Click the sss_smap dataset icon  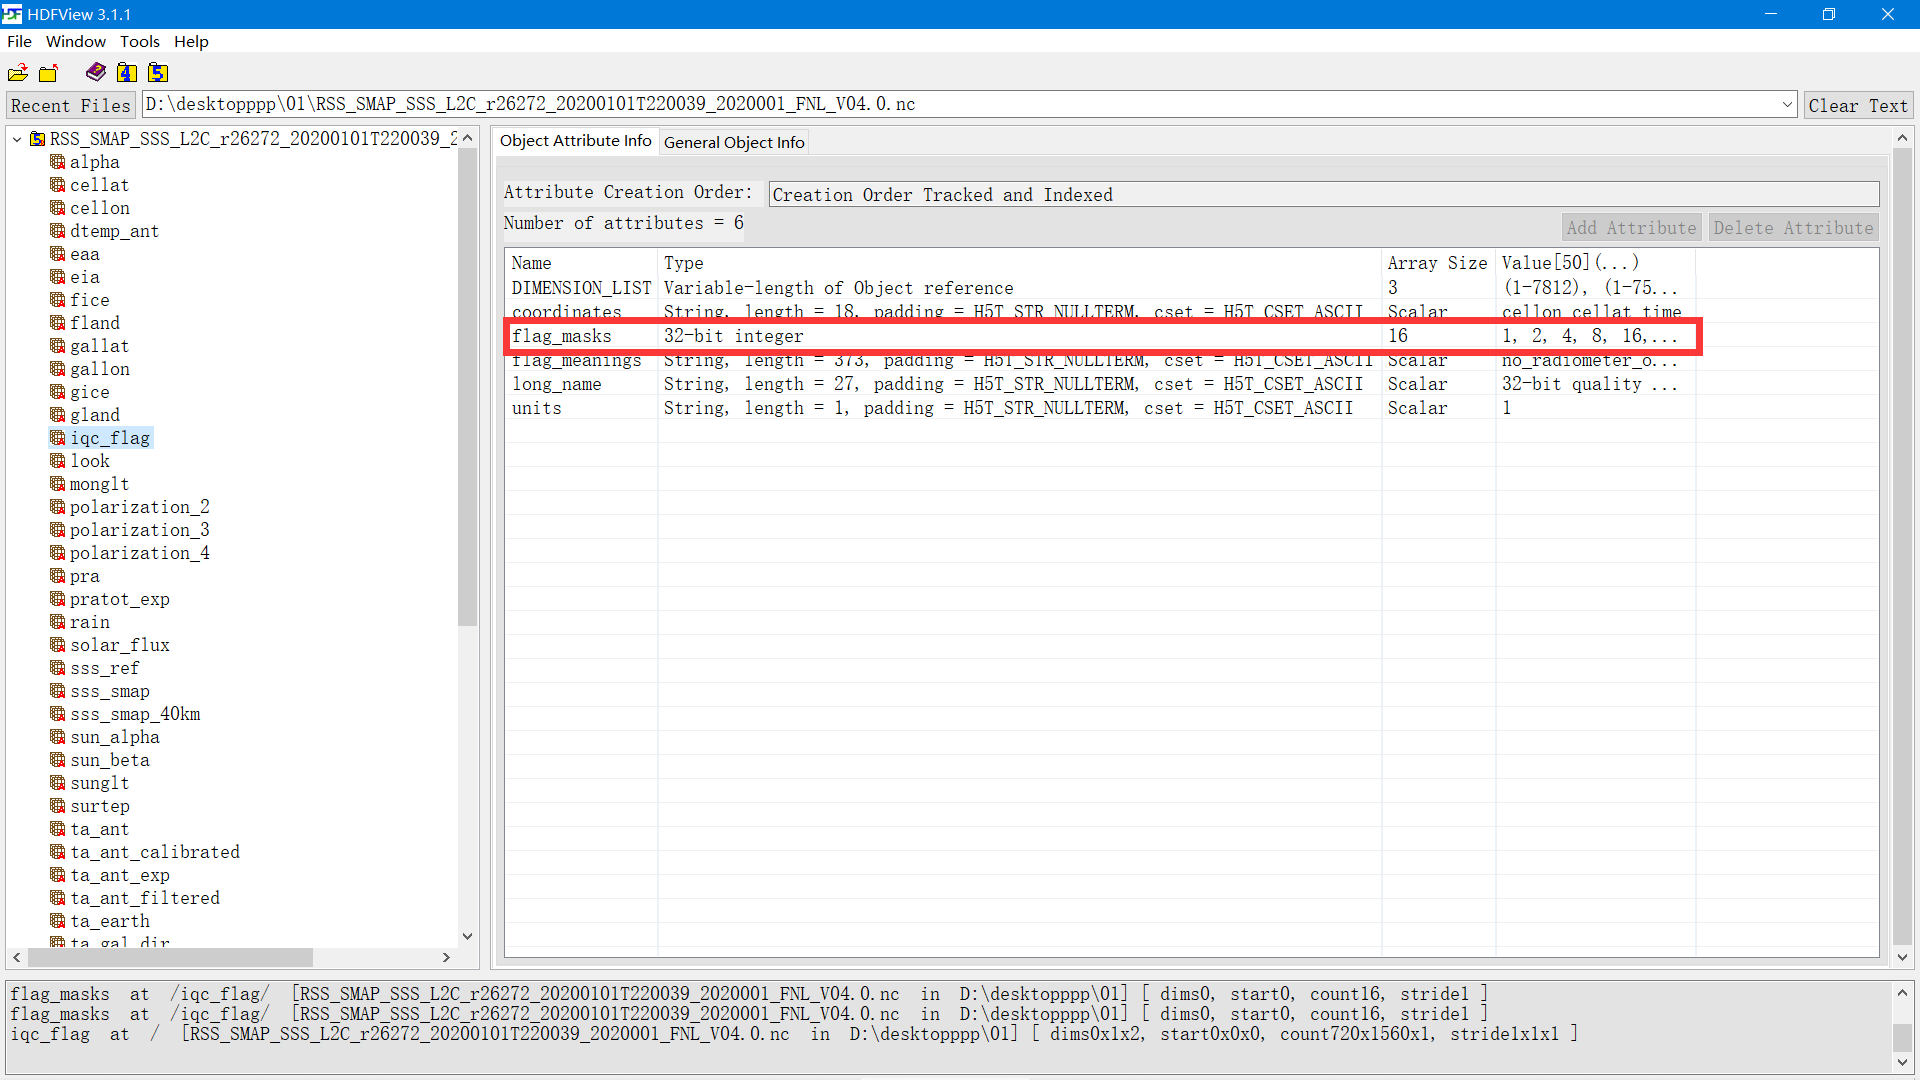(x=58, y=691)
